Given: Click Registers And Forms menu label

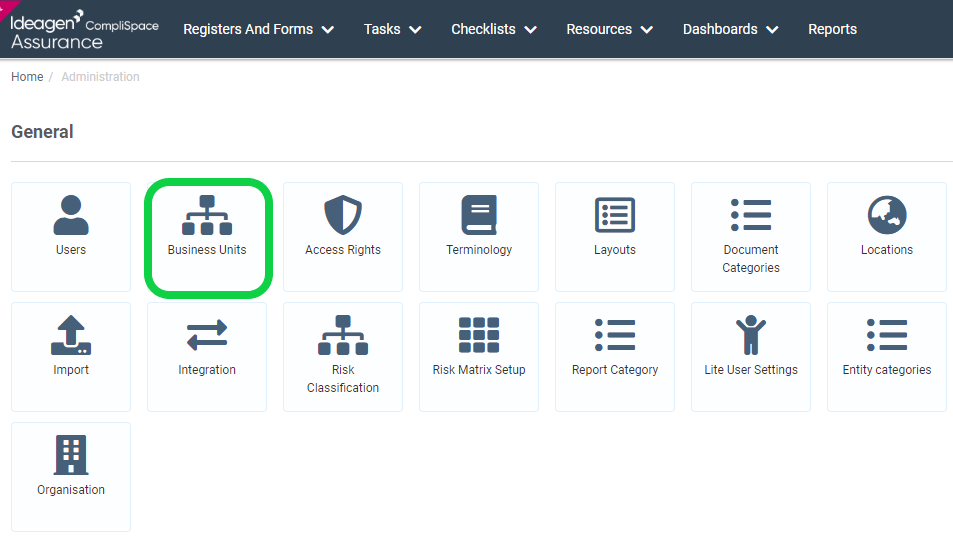Looking at the screenshot, I should [248, 29].
